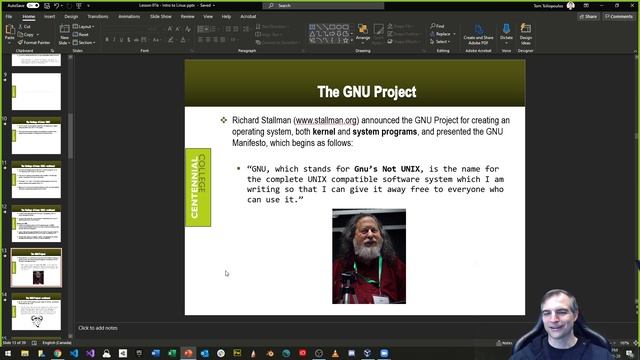Open the Acrobat tab
This screenshot has width=640, height=360.
click(x=248, y=17)
